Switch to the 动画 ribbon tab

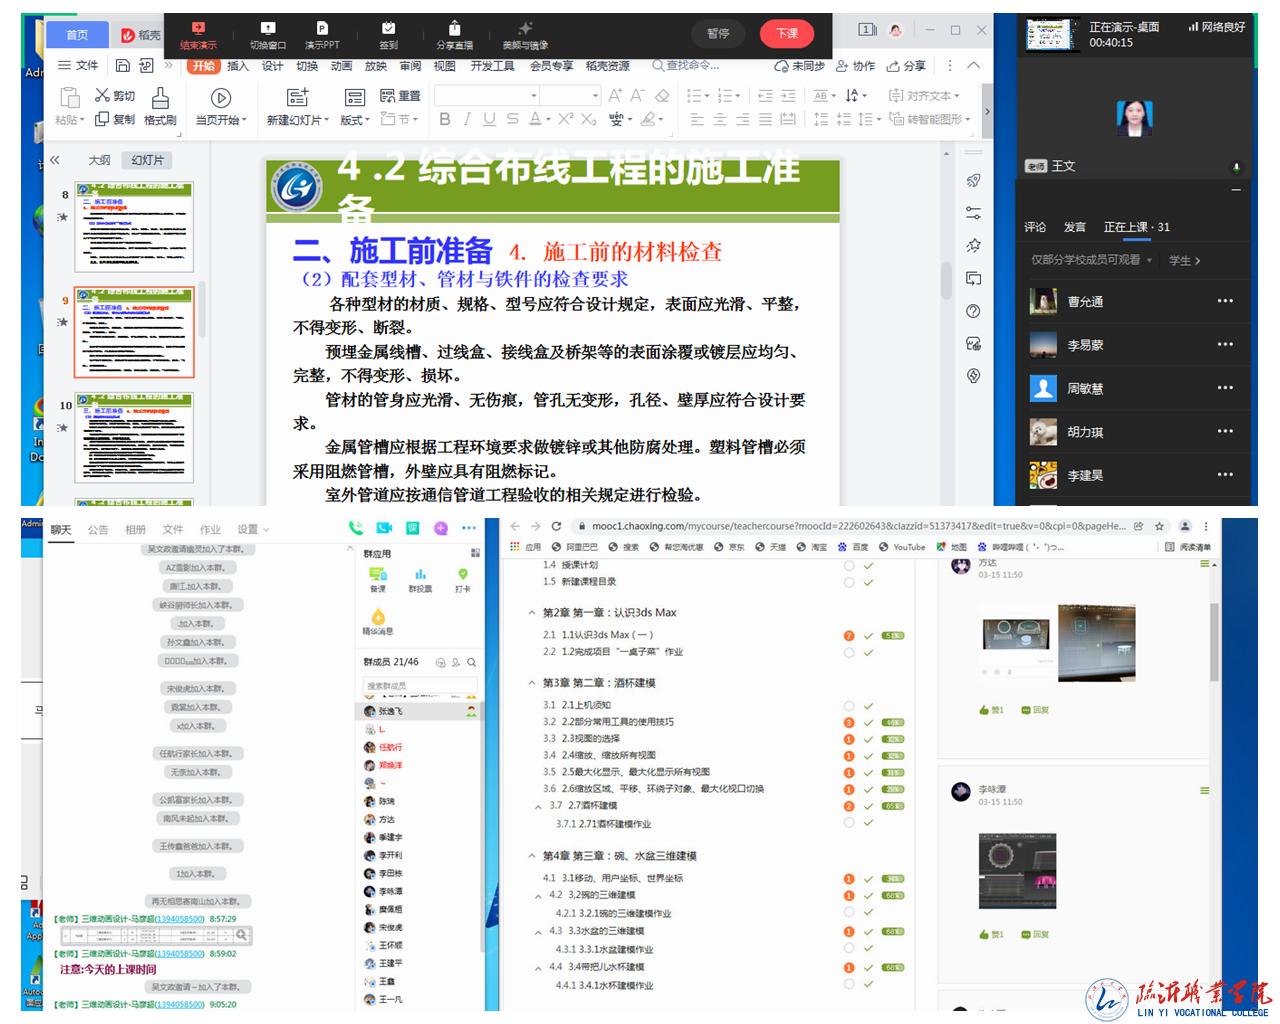point(341,66)
